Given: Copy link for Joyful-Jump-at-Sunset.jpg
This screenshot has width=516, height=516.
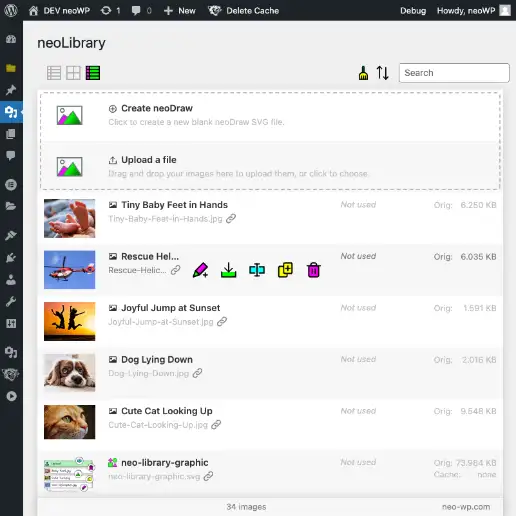Looking at the screenshot, I should pos(222,322).
